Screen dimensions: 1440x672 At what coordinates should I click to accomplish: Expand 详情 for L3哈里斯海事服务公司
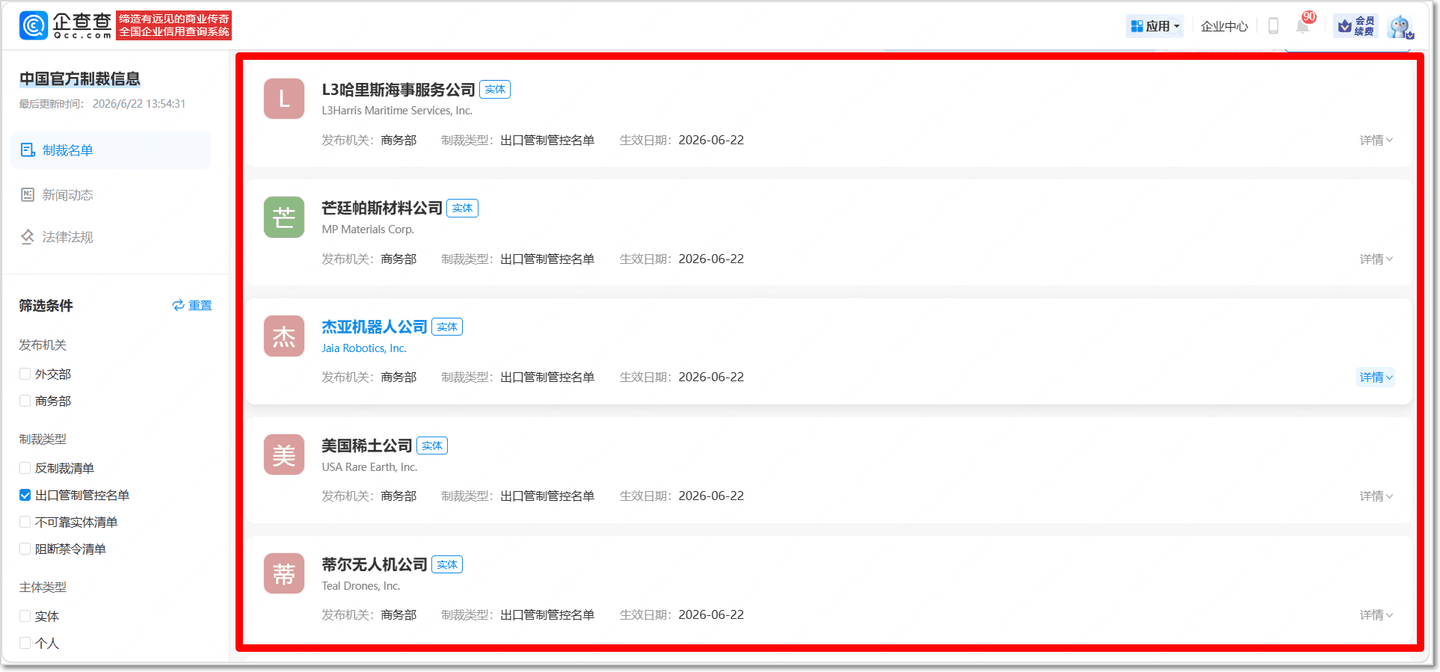coord(1376,140)
